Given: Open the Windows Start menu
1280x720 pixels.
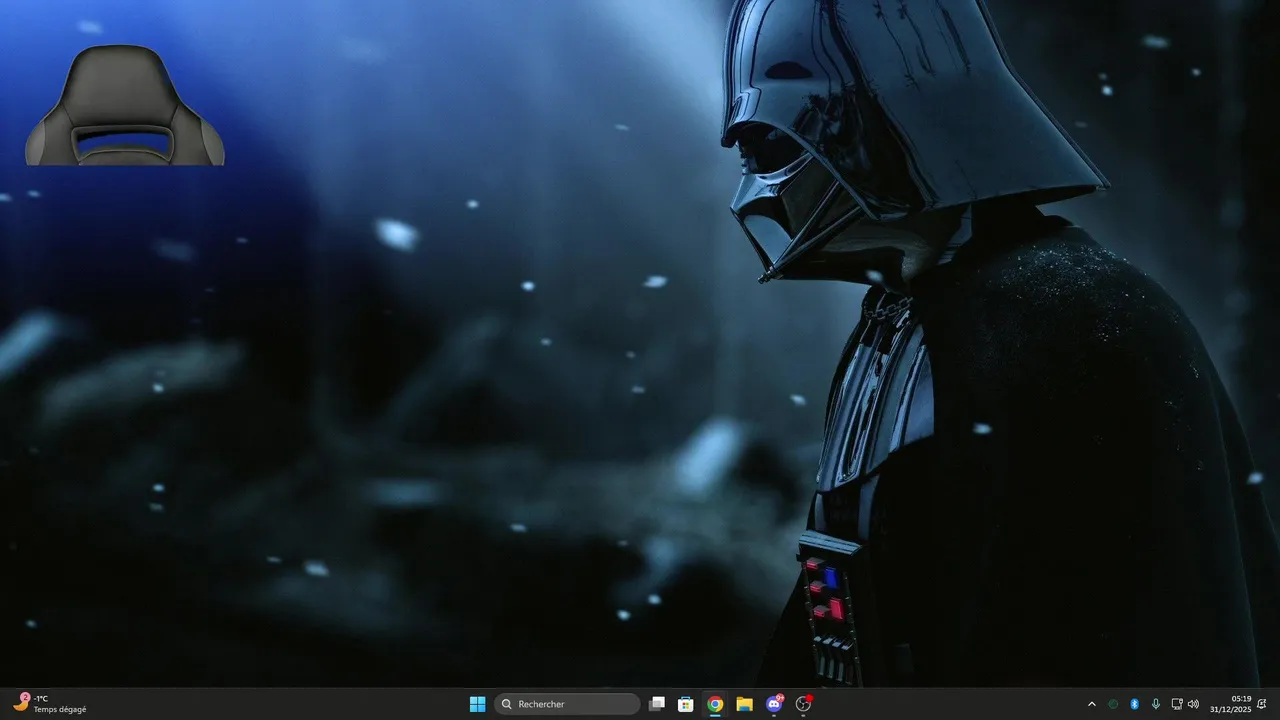Looking at the screenshot, I should [477, 704].
